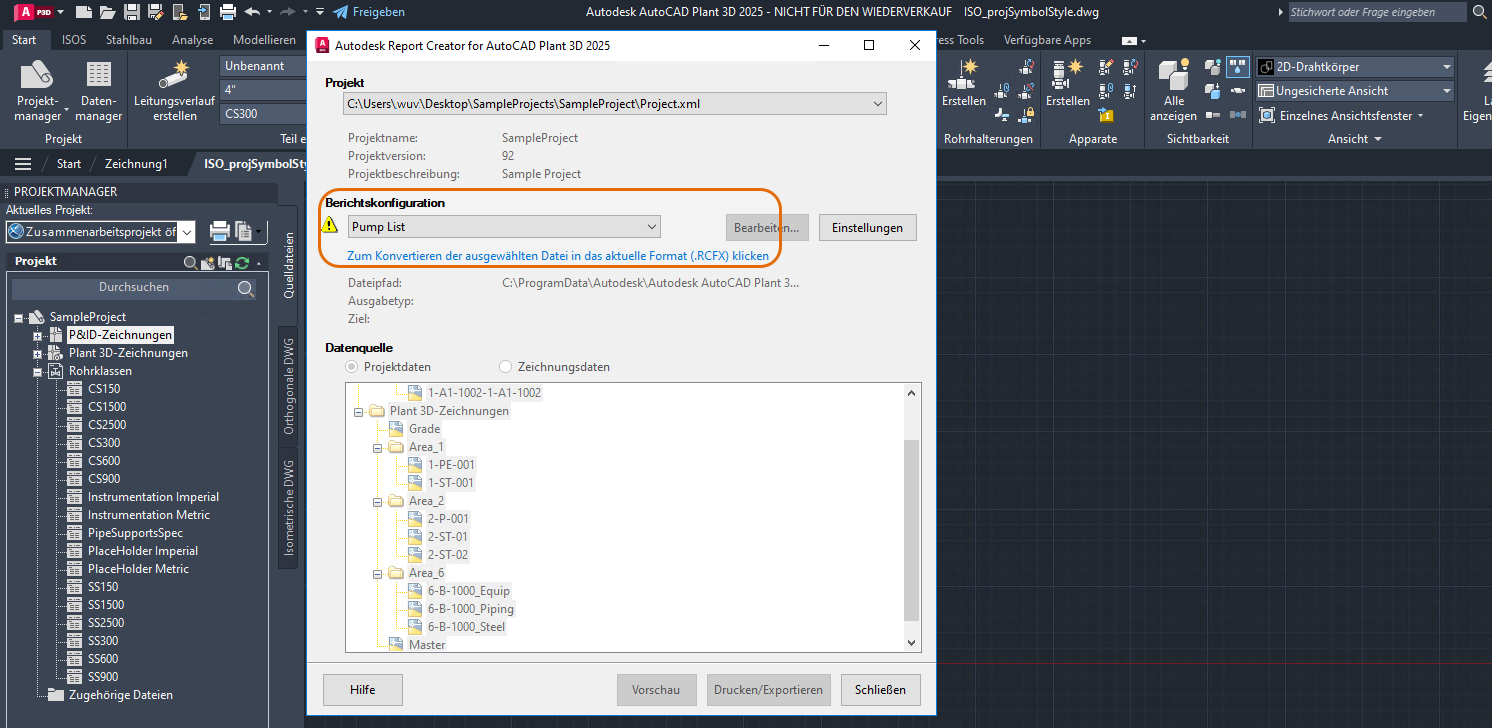This screenshot has width=1492, height=728.
Task: Expand the P&ID-Zeichnungen tree node
Action: pos(38,335)
